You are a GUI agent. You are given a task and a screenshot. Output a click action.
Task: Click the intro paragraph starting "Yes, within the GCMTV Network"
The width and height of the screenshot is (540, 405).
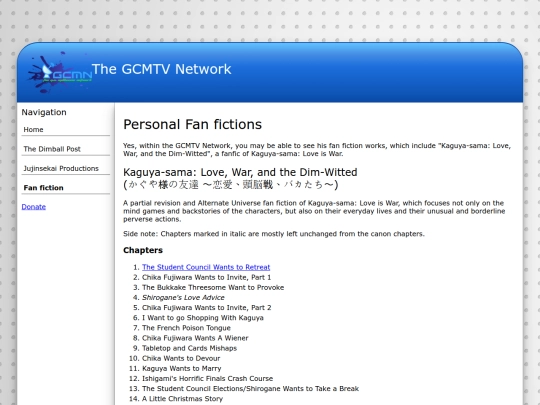click(x=317, y=149)
